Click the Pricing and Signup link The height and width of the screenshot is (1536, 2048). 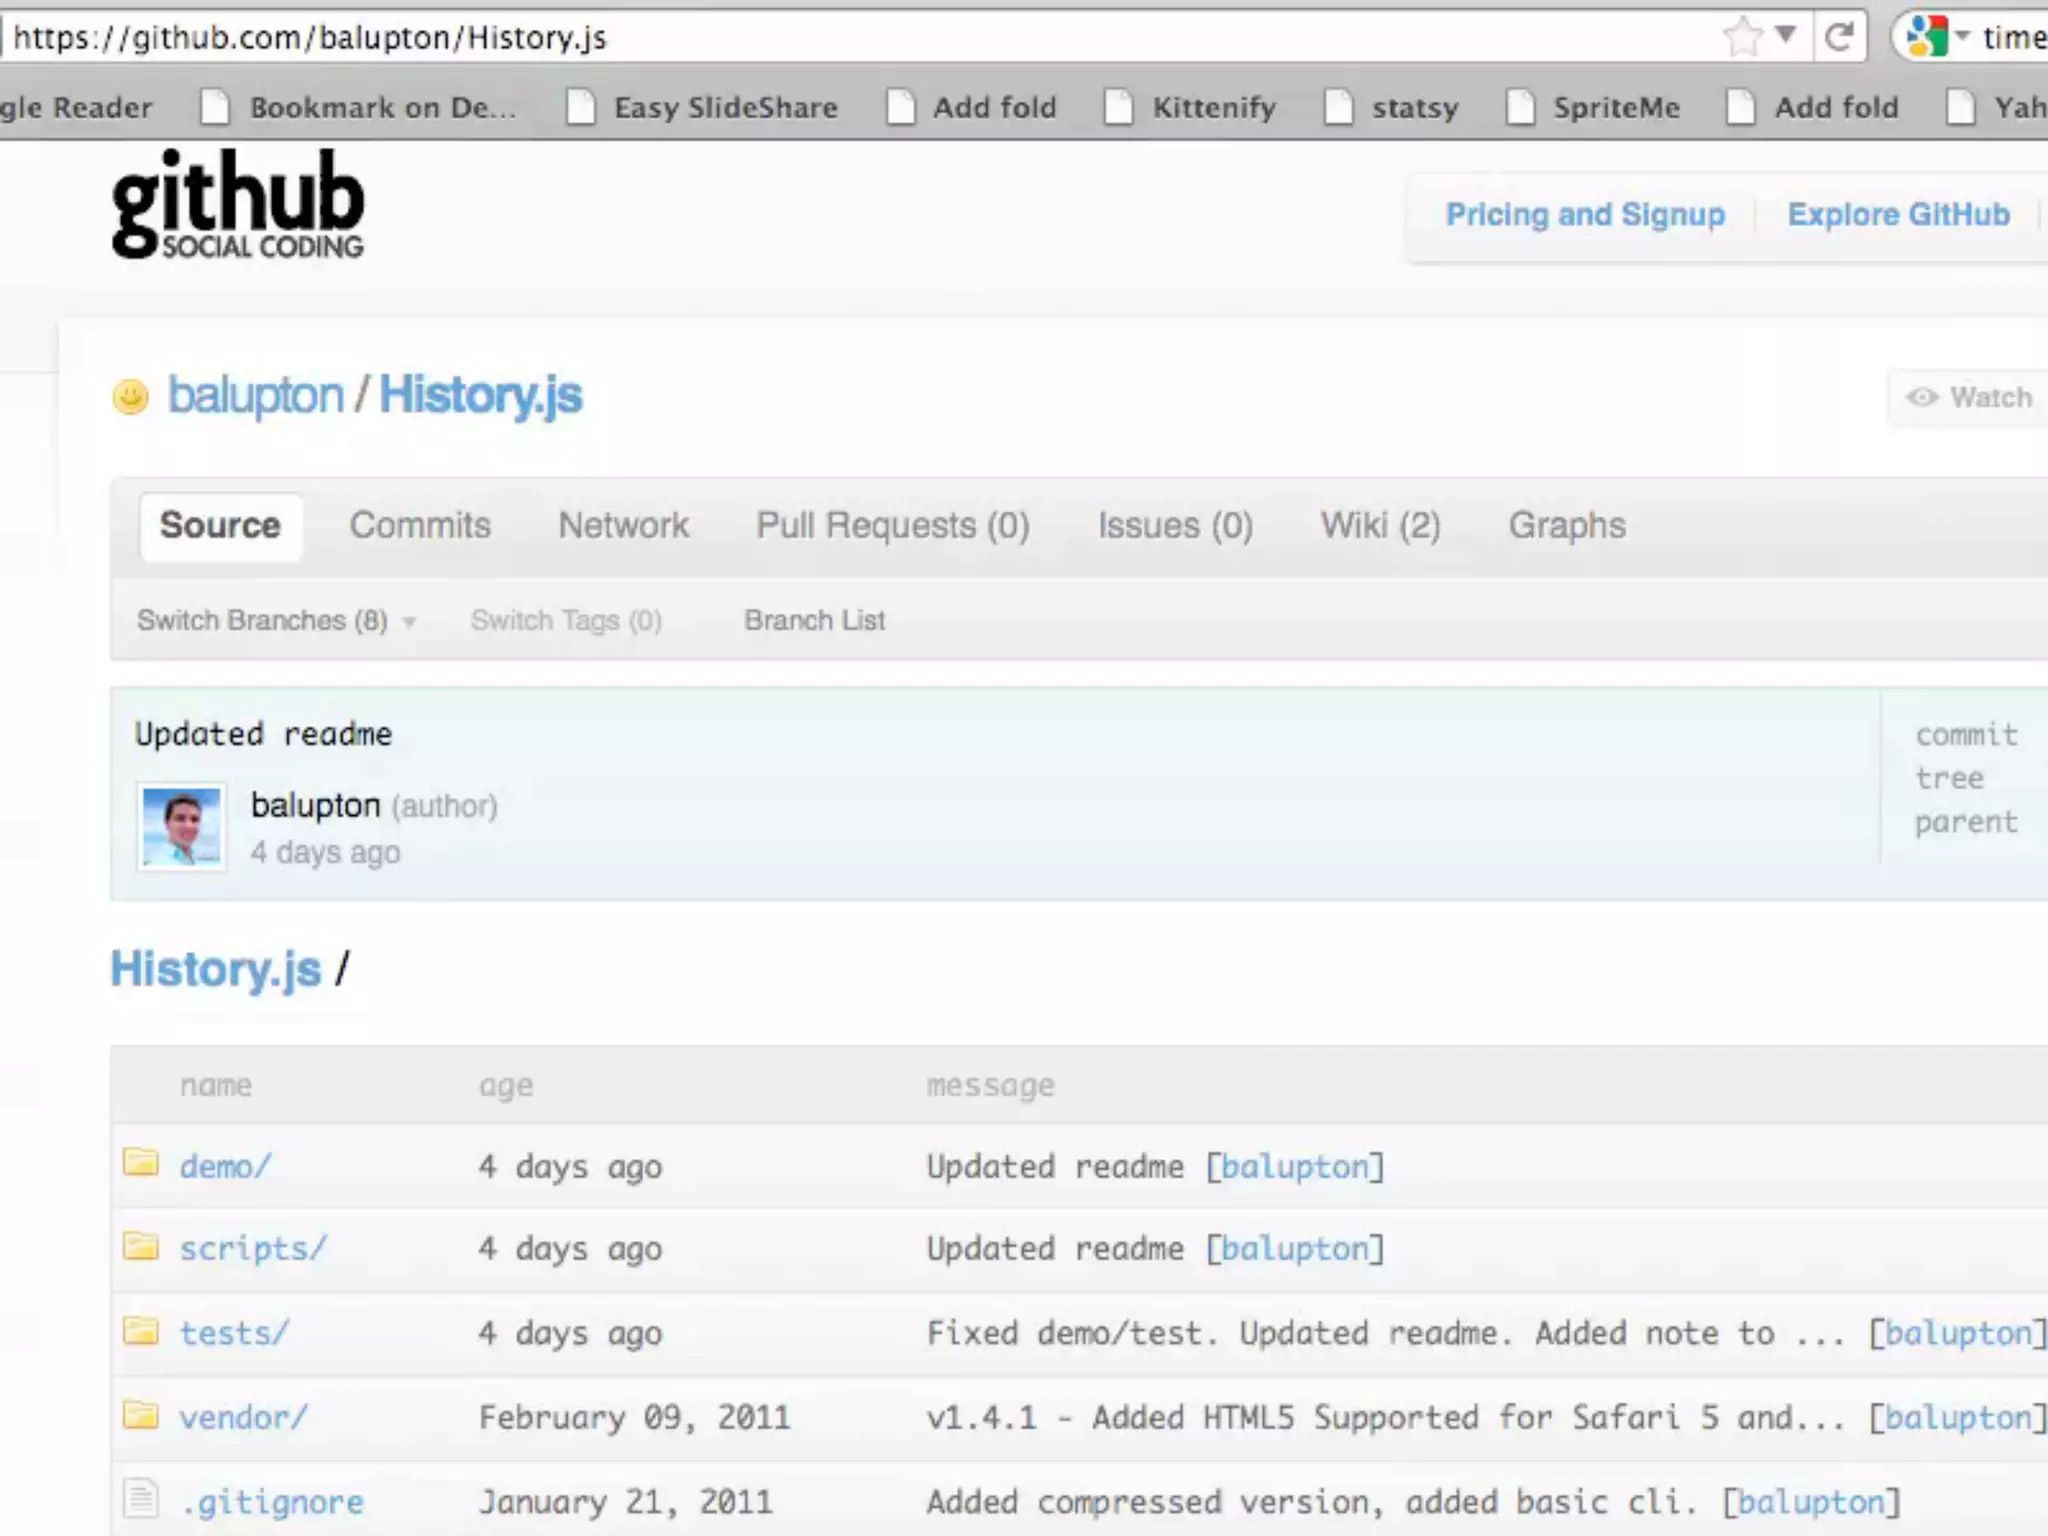tap(1585, 215)
